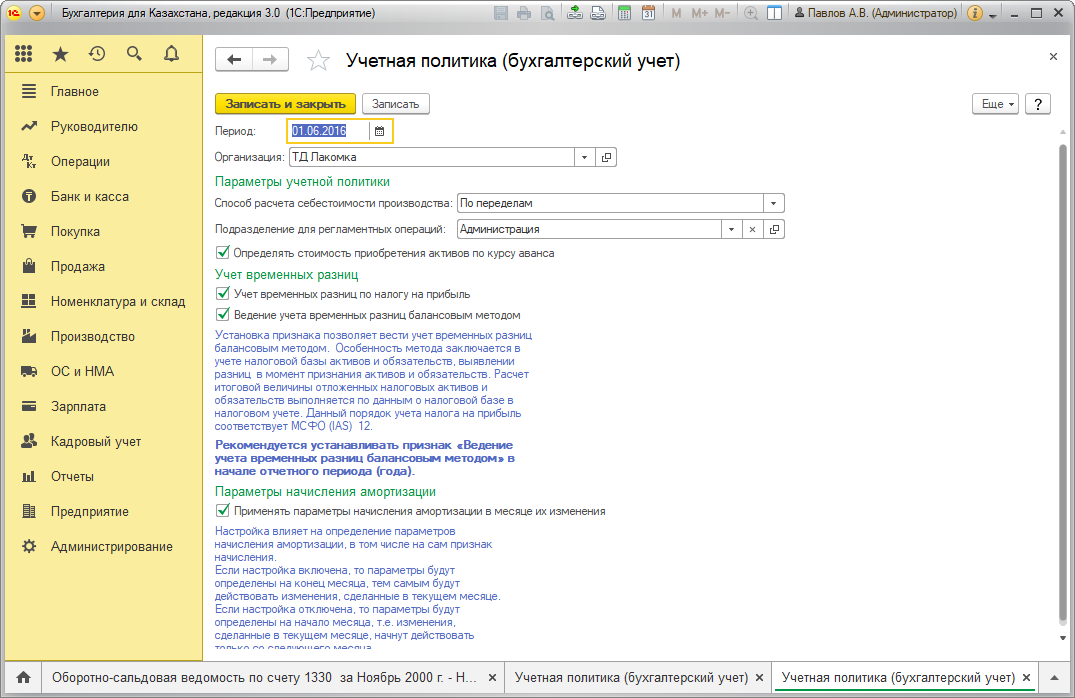
Task: Toggle 'Учет временных разниц по налогу на прибыль'
Action: point(223,293)
